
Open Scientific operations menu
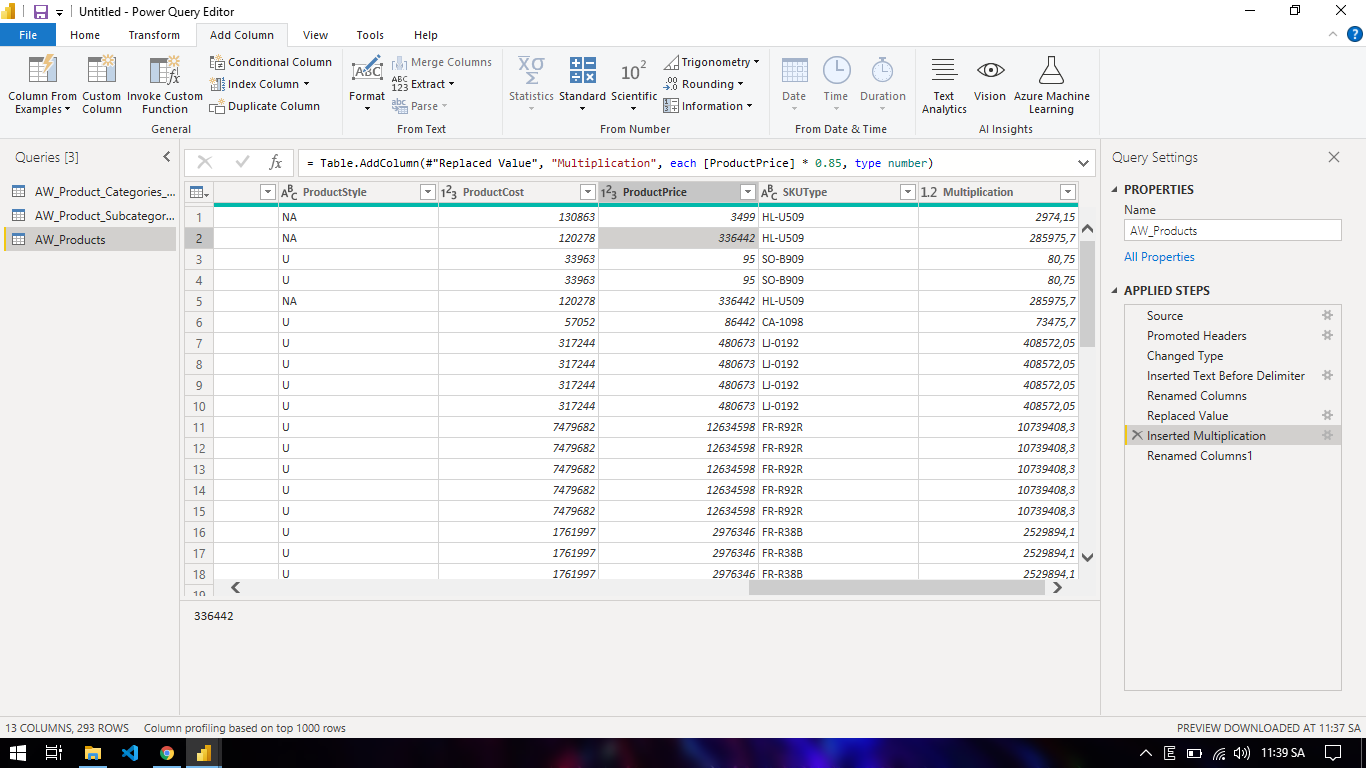click(x=634, y=85)
